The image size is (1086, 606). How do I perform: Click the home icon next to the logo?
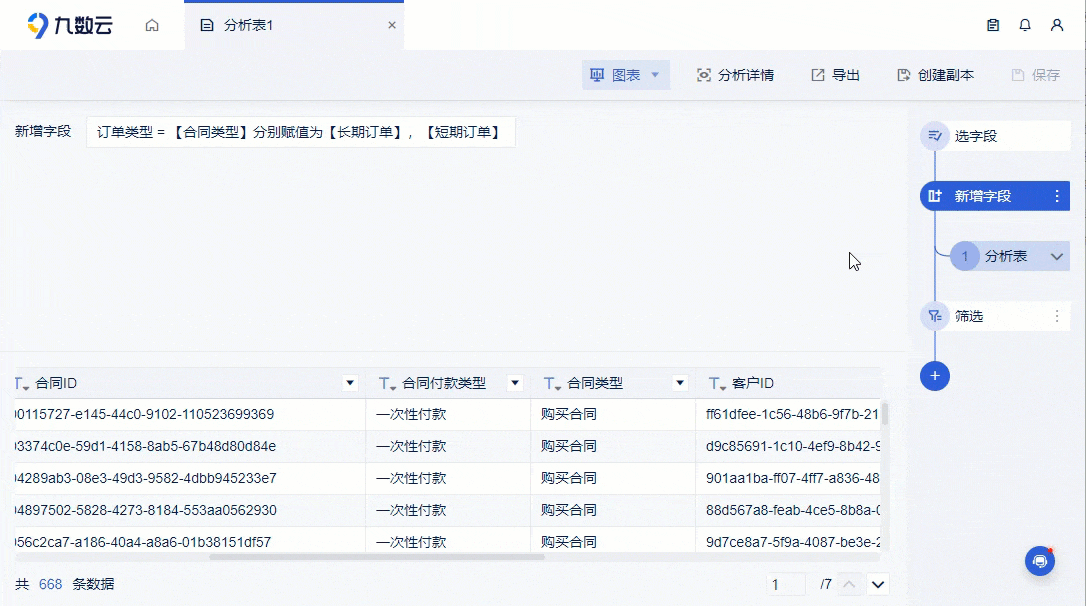tap(152, 25)
